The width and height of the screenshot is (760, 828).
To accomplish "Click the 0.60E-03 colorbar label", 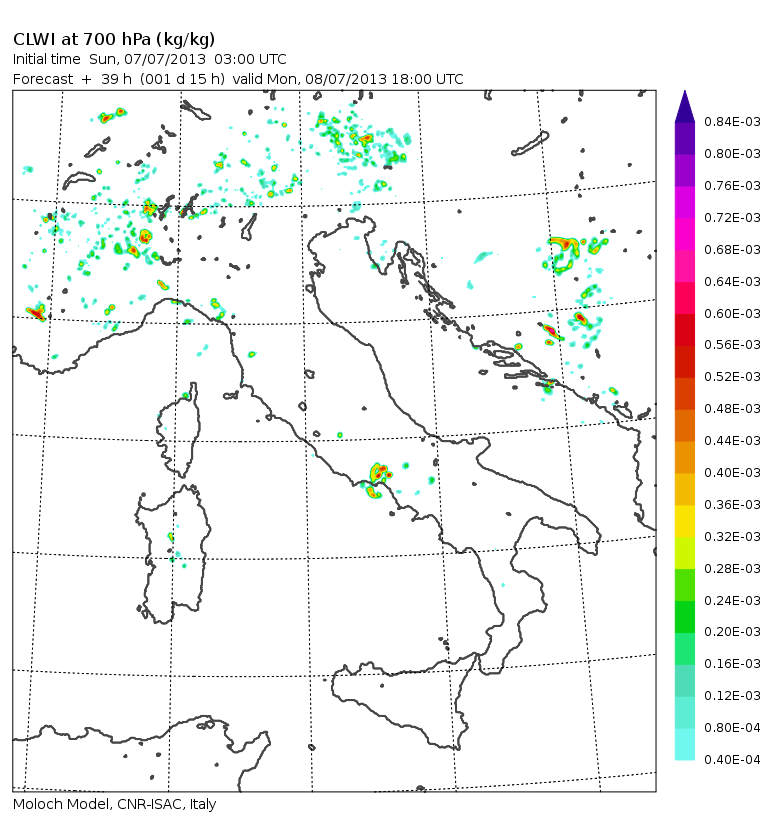I will click(732, 314).
